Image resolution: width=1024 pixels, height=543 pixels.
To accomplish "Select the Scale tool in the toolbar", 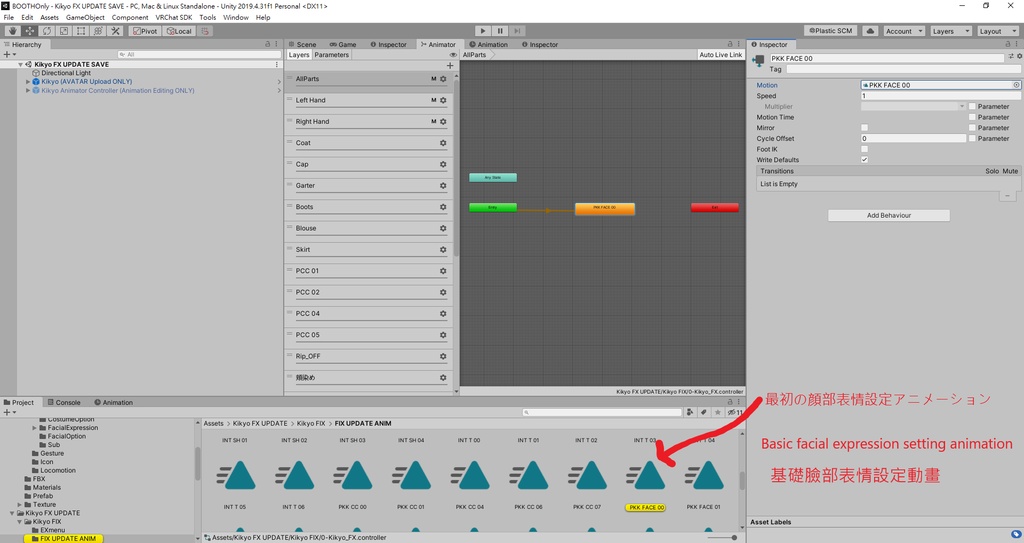I will click(64, 31).
